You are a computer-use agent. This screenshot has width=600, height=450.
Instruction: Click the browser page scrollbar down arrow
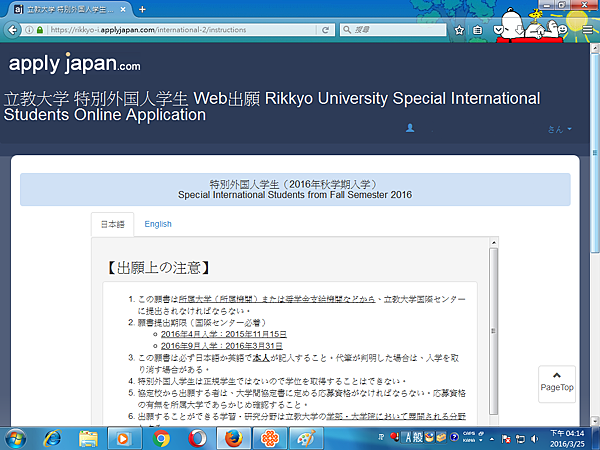[595, 421]
